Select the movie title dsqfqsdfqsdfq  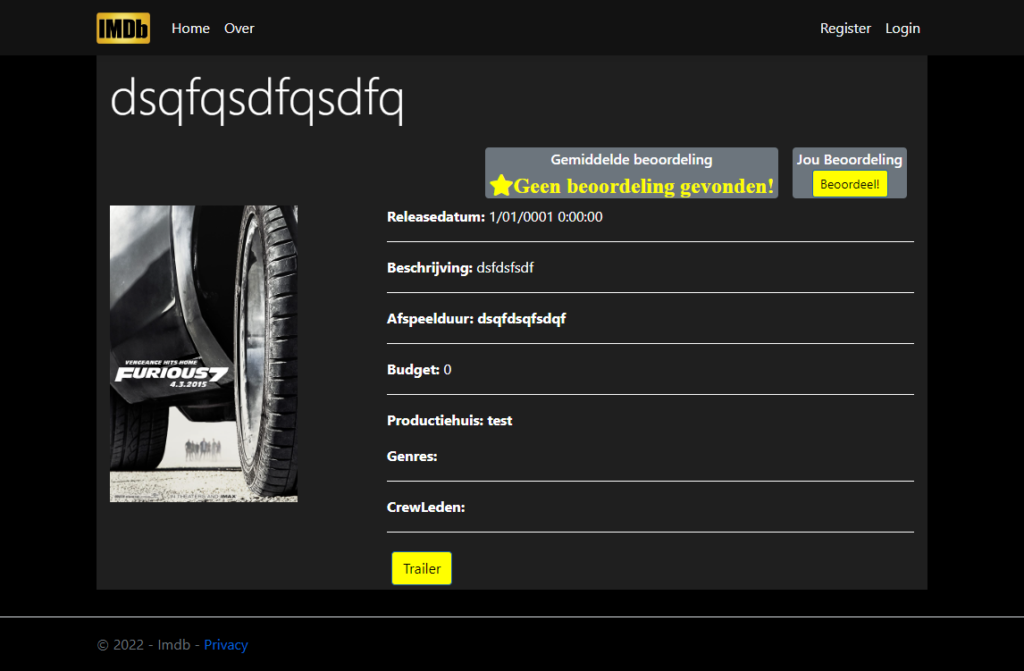point(257,99)
